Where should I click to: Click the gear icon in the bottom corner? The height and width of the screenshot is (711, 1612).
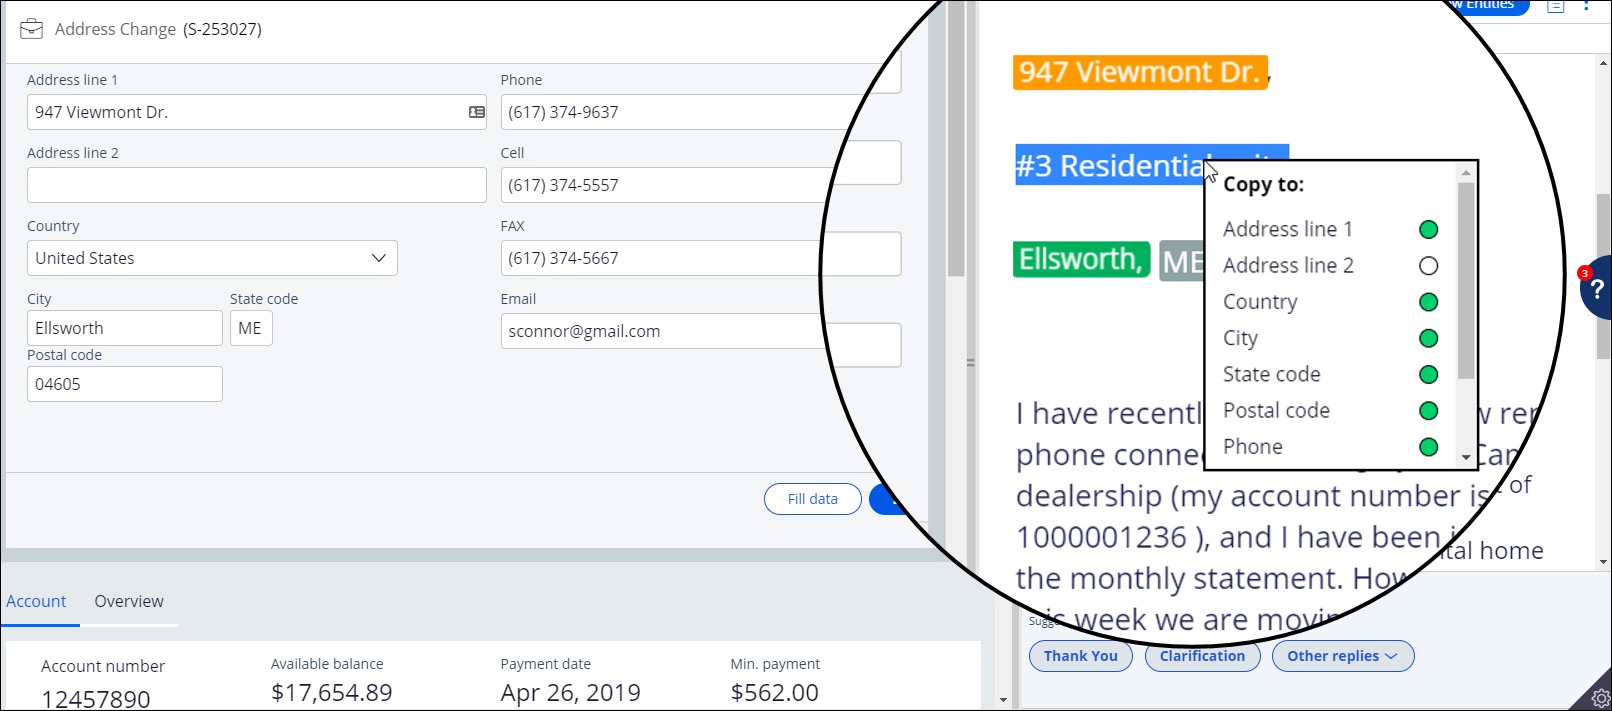tap(1600, 698)
